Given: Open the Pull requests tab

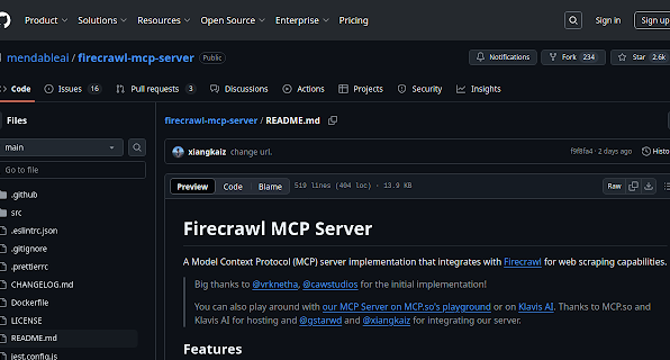Looking at the screenshot, I should coord(156,89).
